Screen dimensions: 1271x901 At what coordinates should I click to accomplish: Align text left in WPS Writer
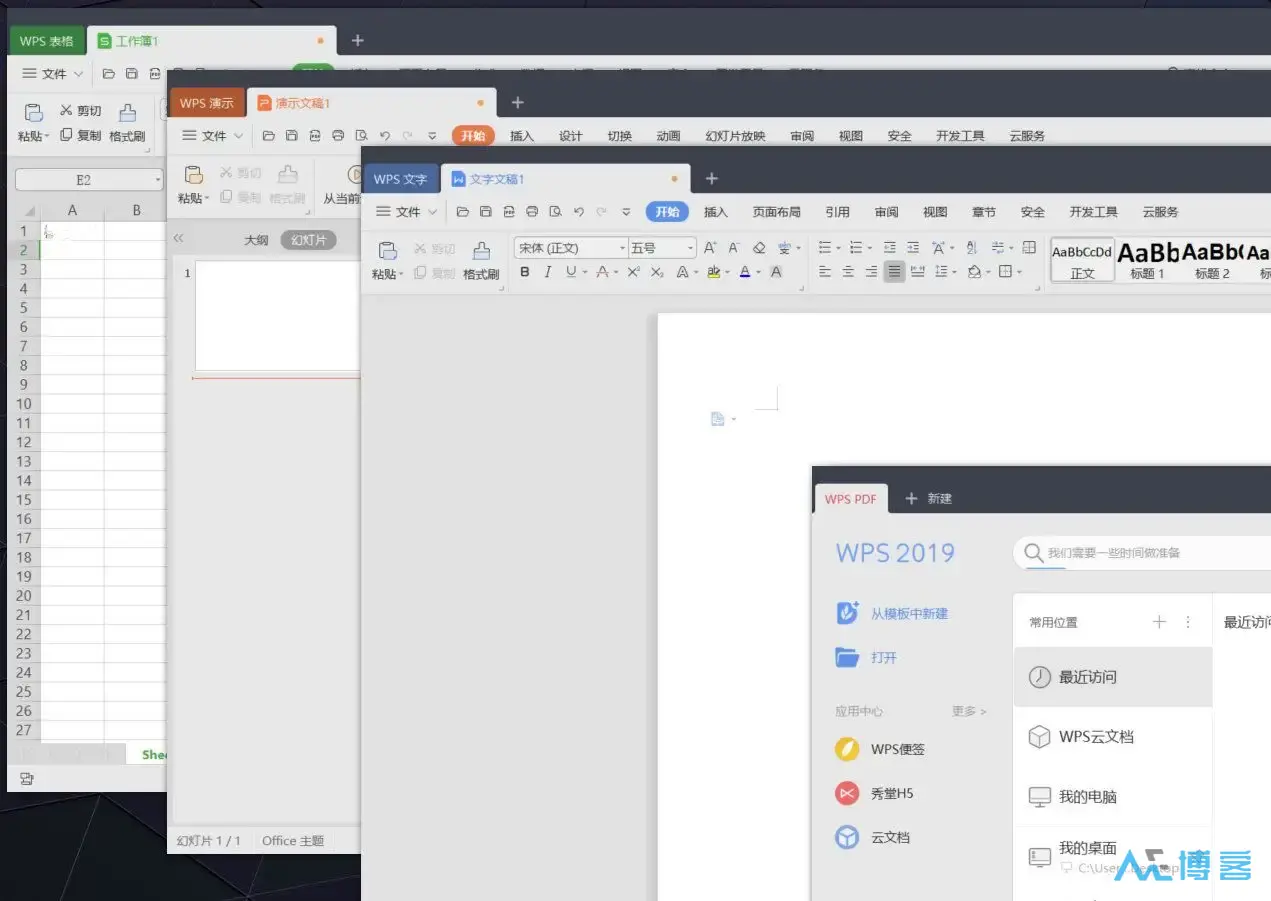(825, 272)
